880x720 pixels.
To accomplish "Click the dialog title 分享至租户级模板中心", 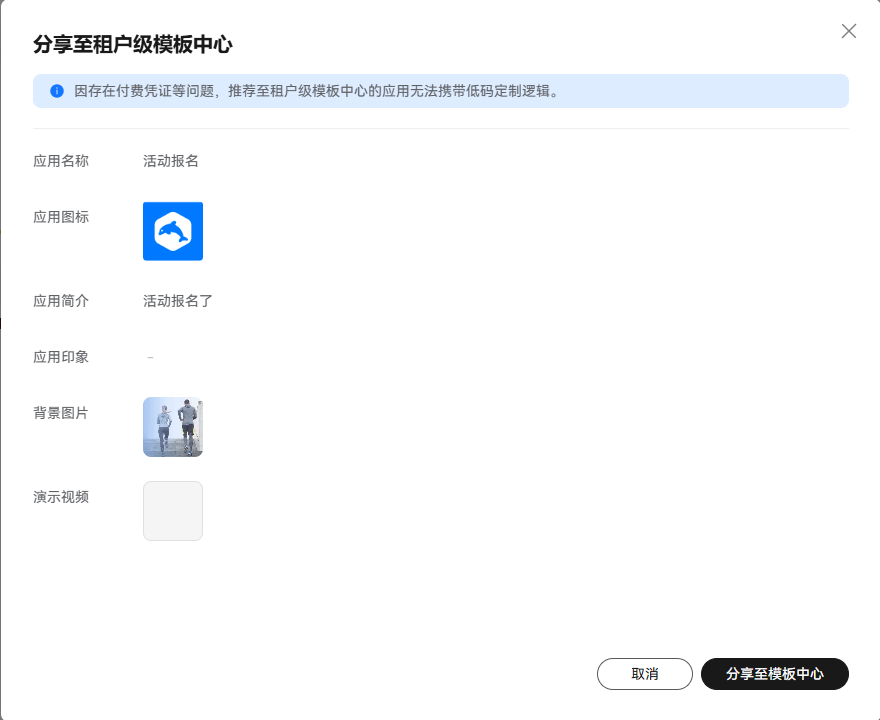I will tap(132, 44).
